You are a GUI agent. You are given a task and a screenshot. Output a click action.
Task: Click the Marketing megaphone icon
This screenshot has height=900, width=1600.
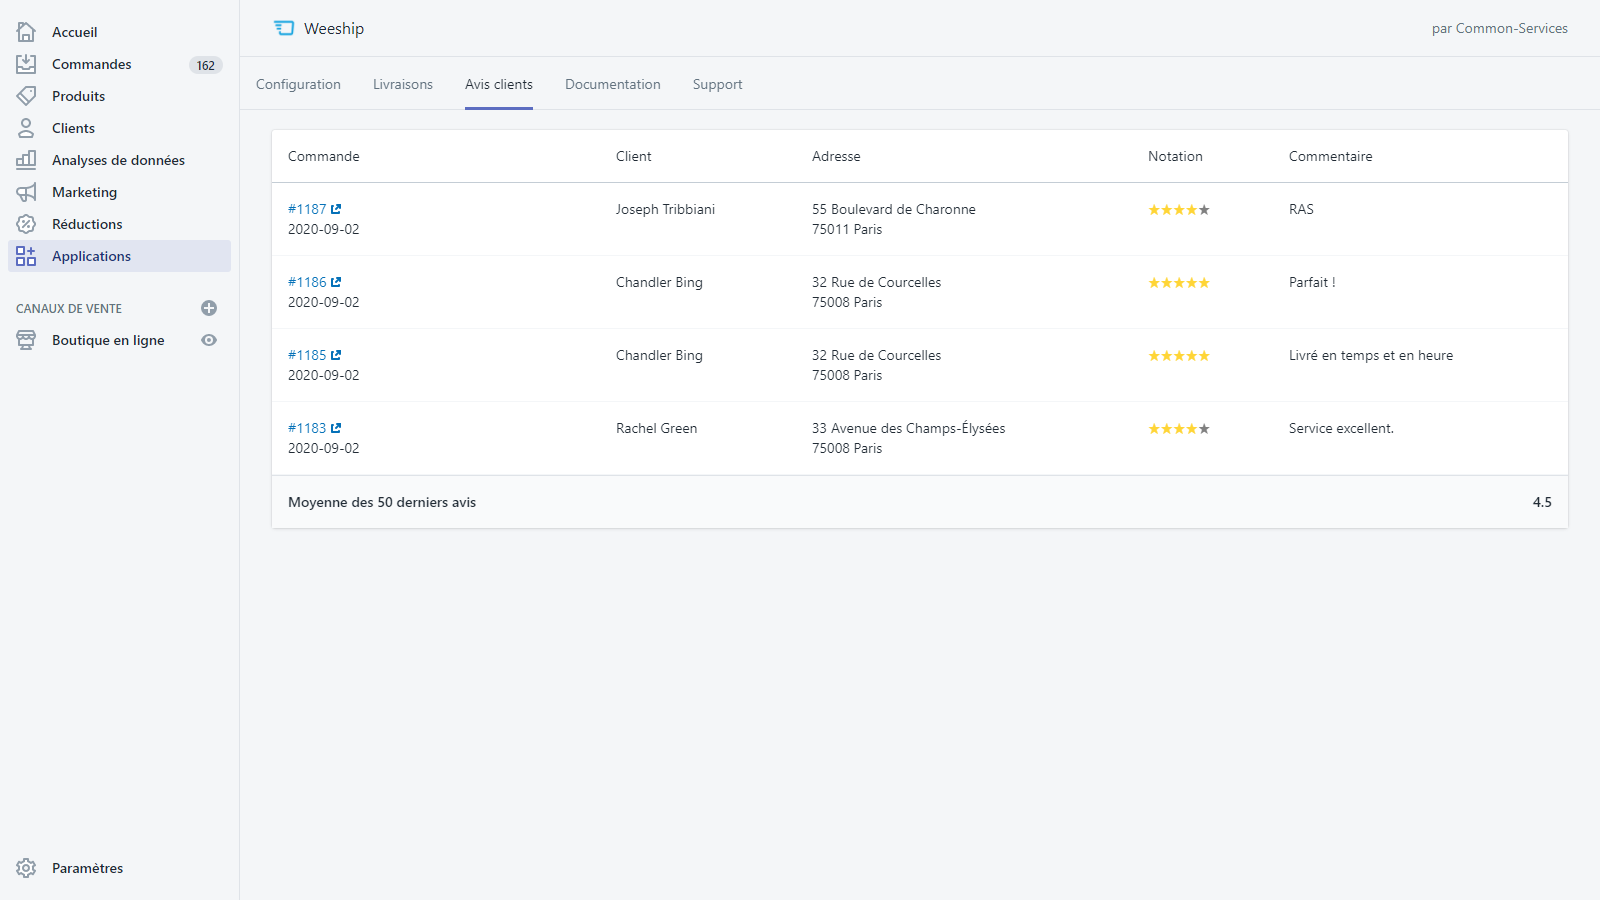tap(26, 192)
